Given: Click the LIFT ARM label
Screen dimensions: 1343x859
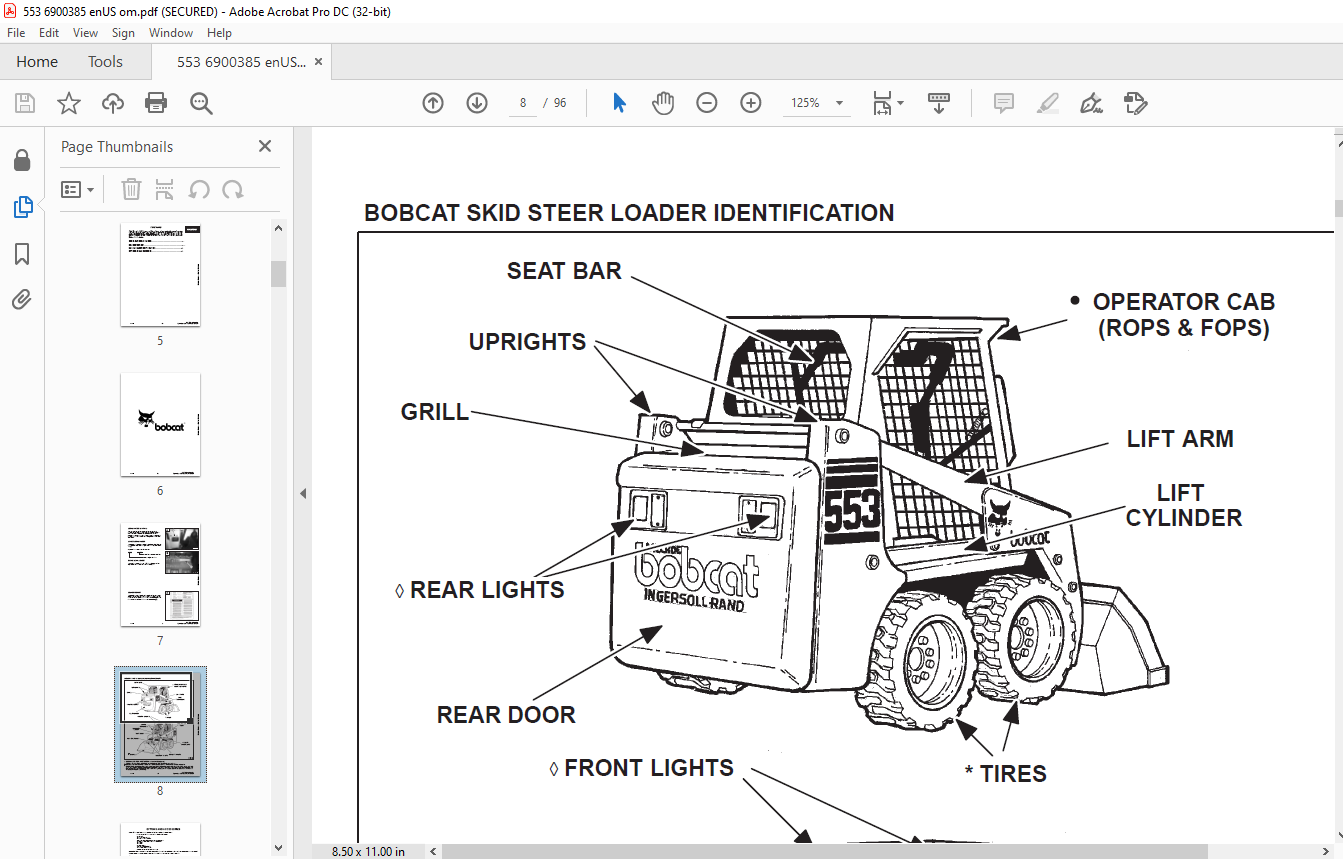Looking at the screenshot, I should click(1180, 439).
